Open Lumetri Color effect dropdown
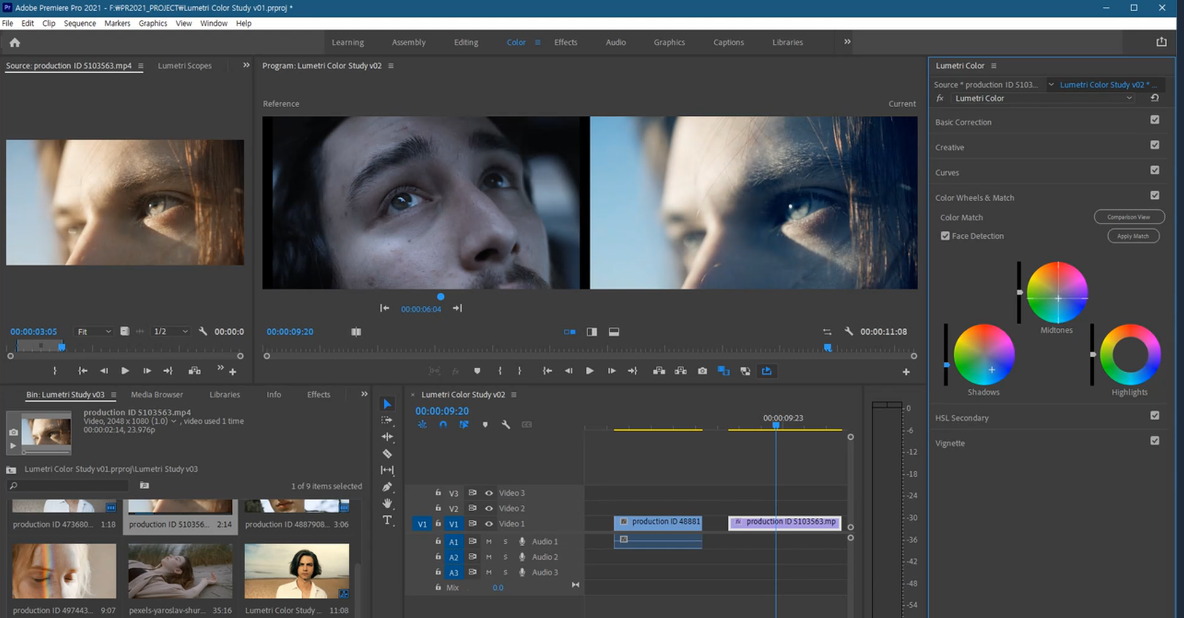Viewport: 1184px width, 618px height. pos(1042,98)
